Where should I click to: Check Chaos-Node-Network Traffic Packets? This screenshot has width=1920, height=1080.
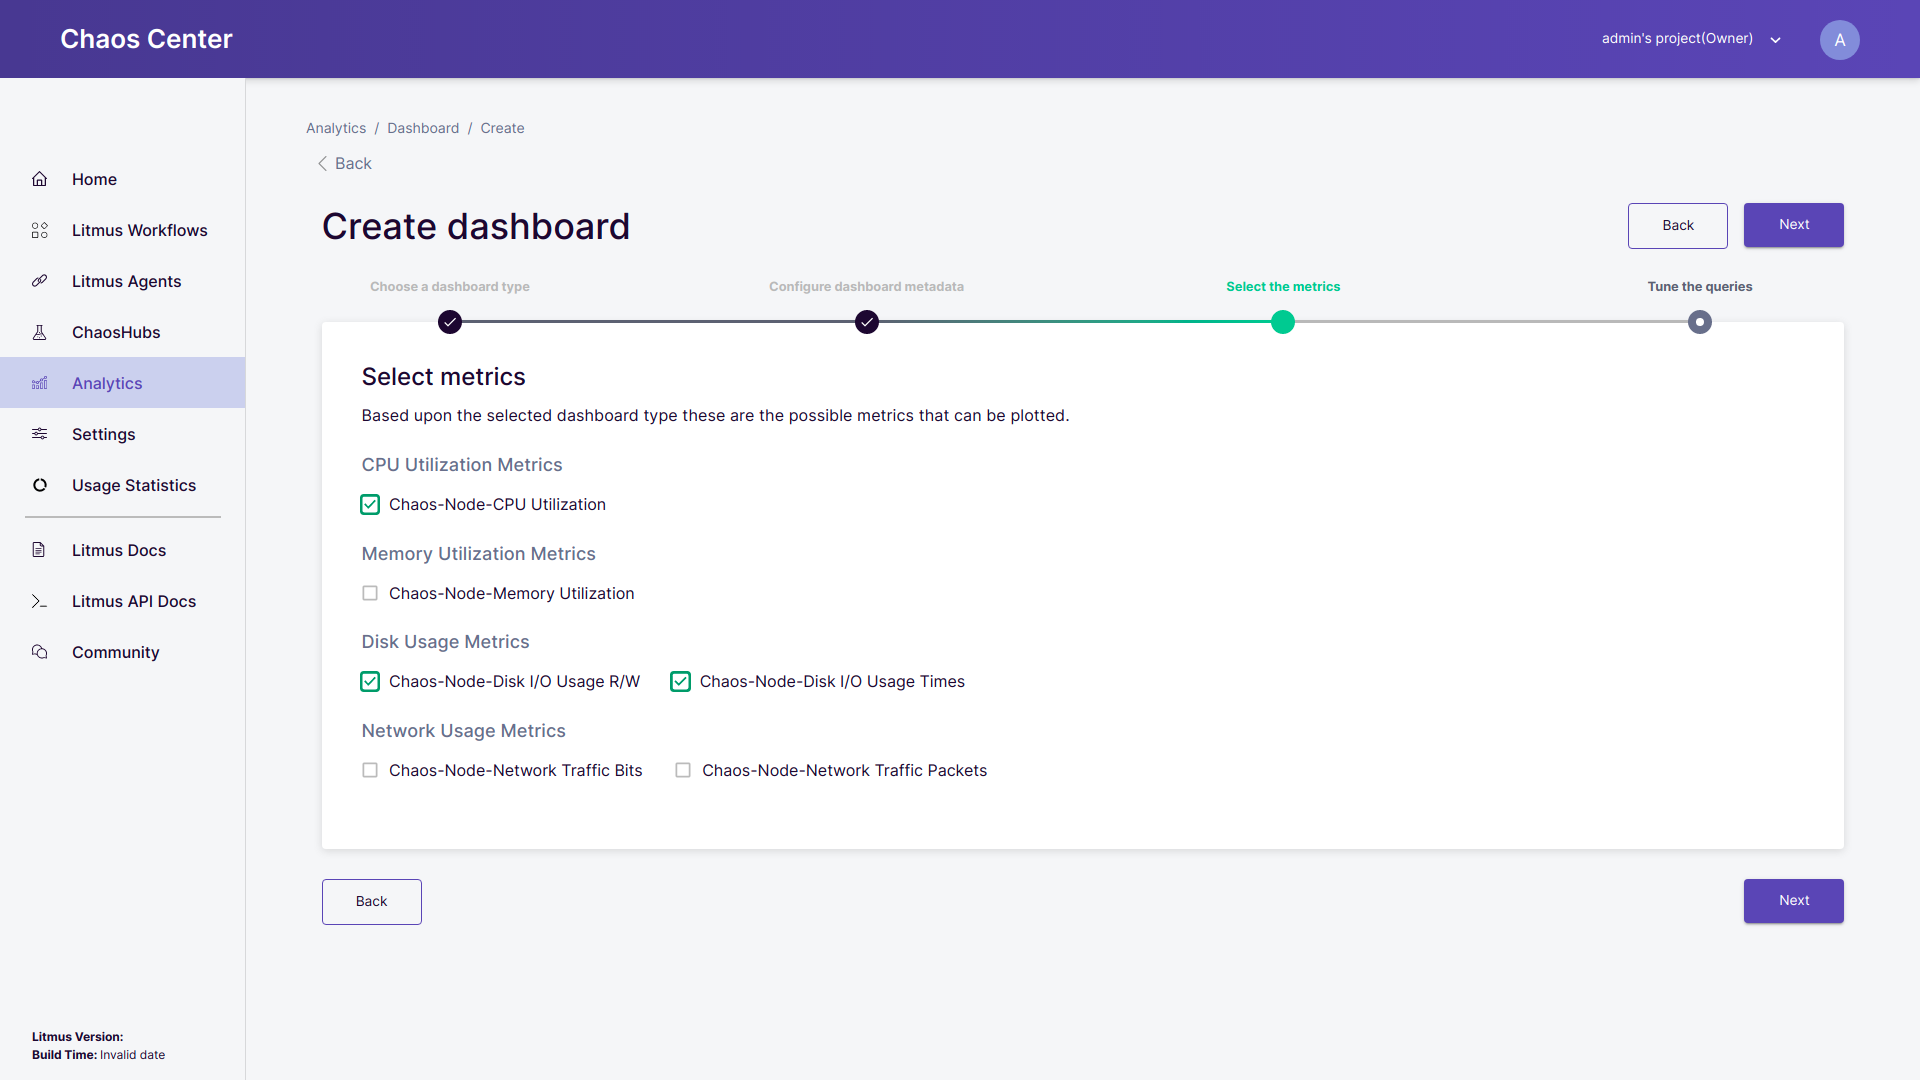[683, 770]
